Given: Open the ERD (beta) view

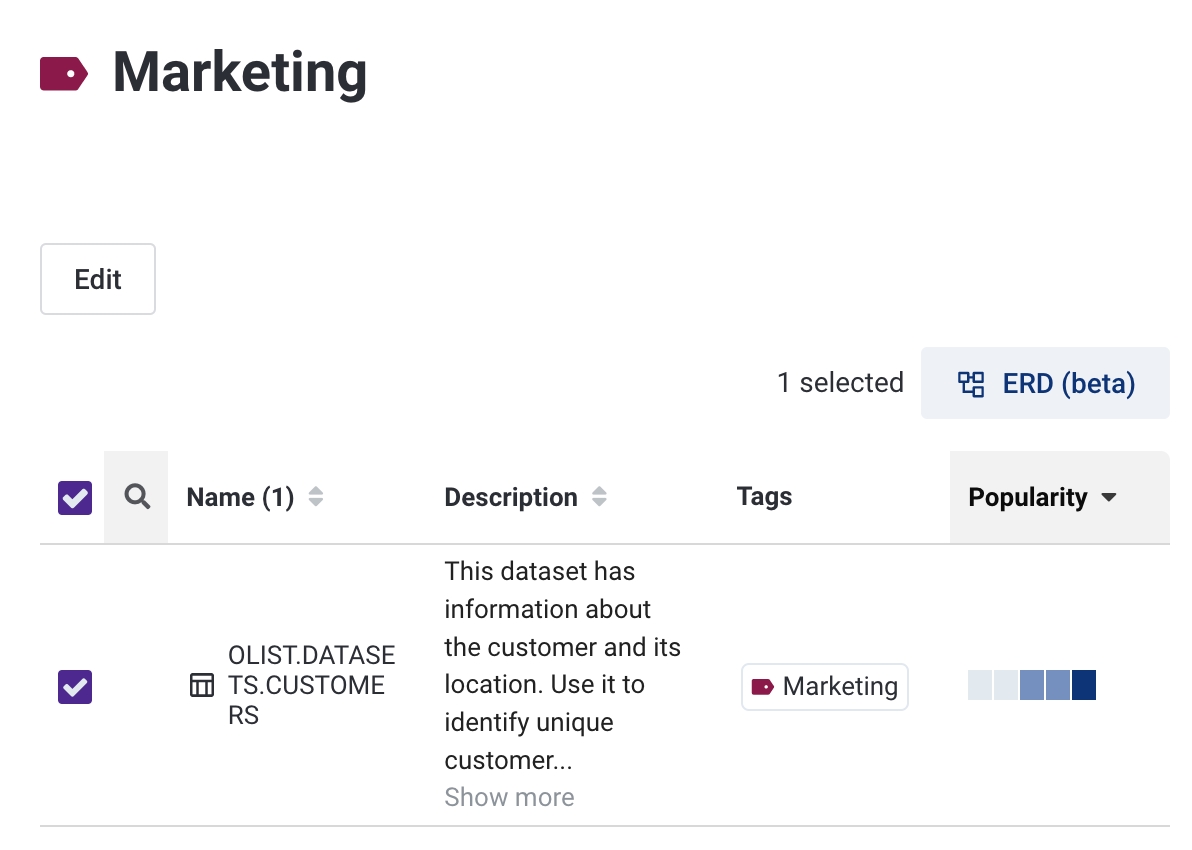Looking at the screenshot, I should [1045, 384].
